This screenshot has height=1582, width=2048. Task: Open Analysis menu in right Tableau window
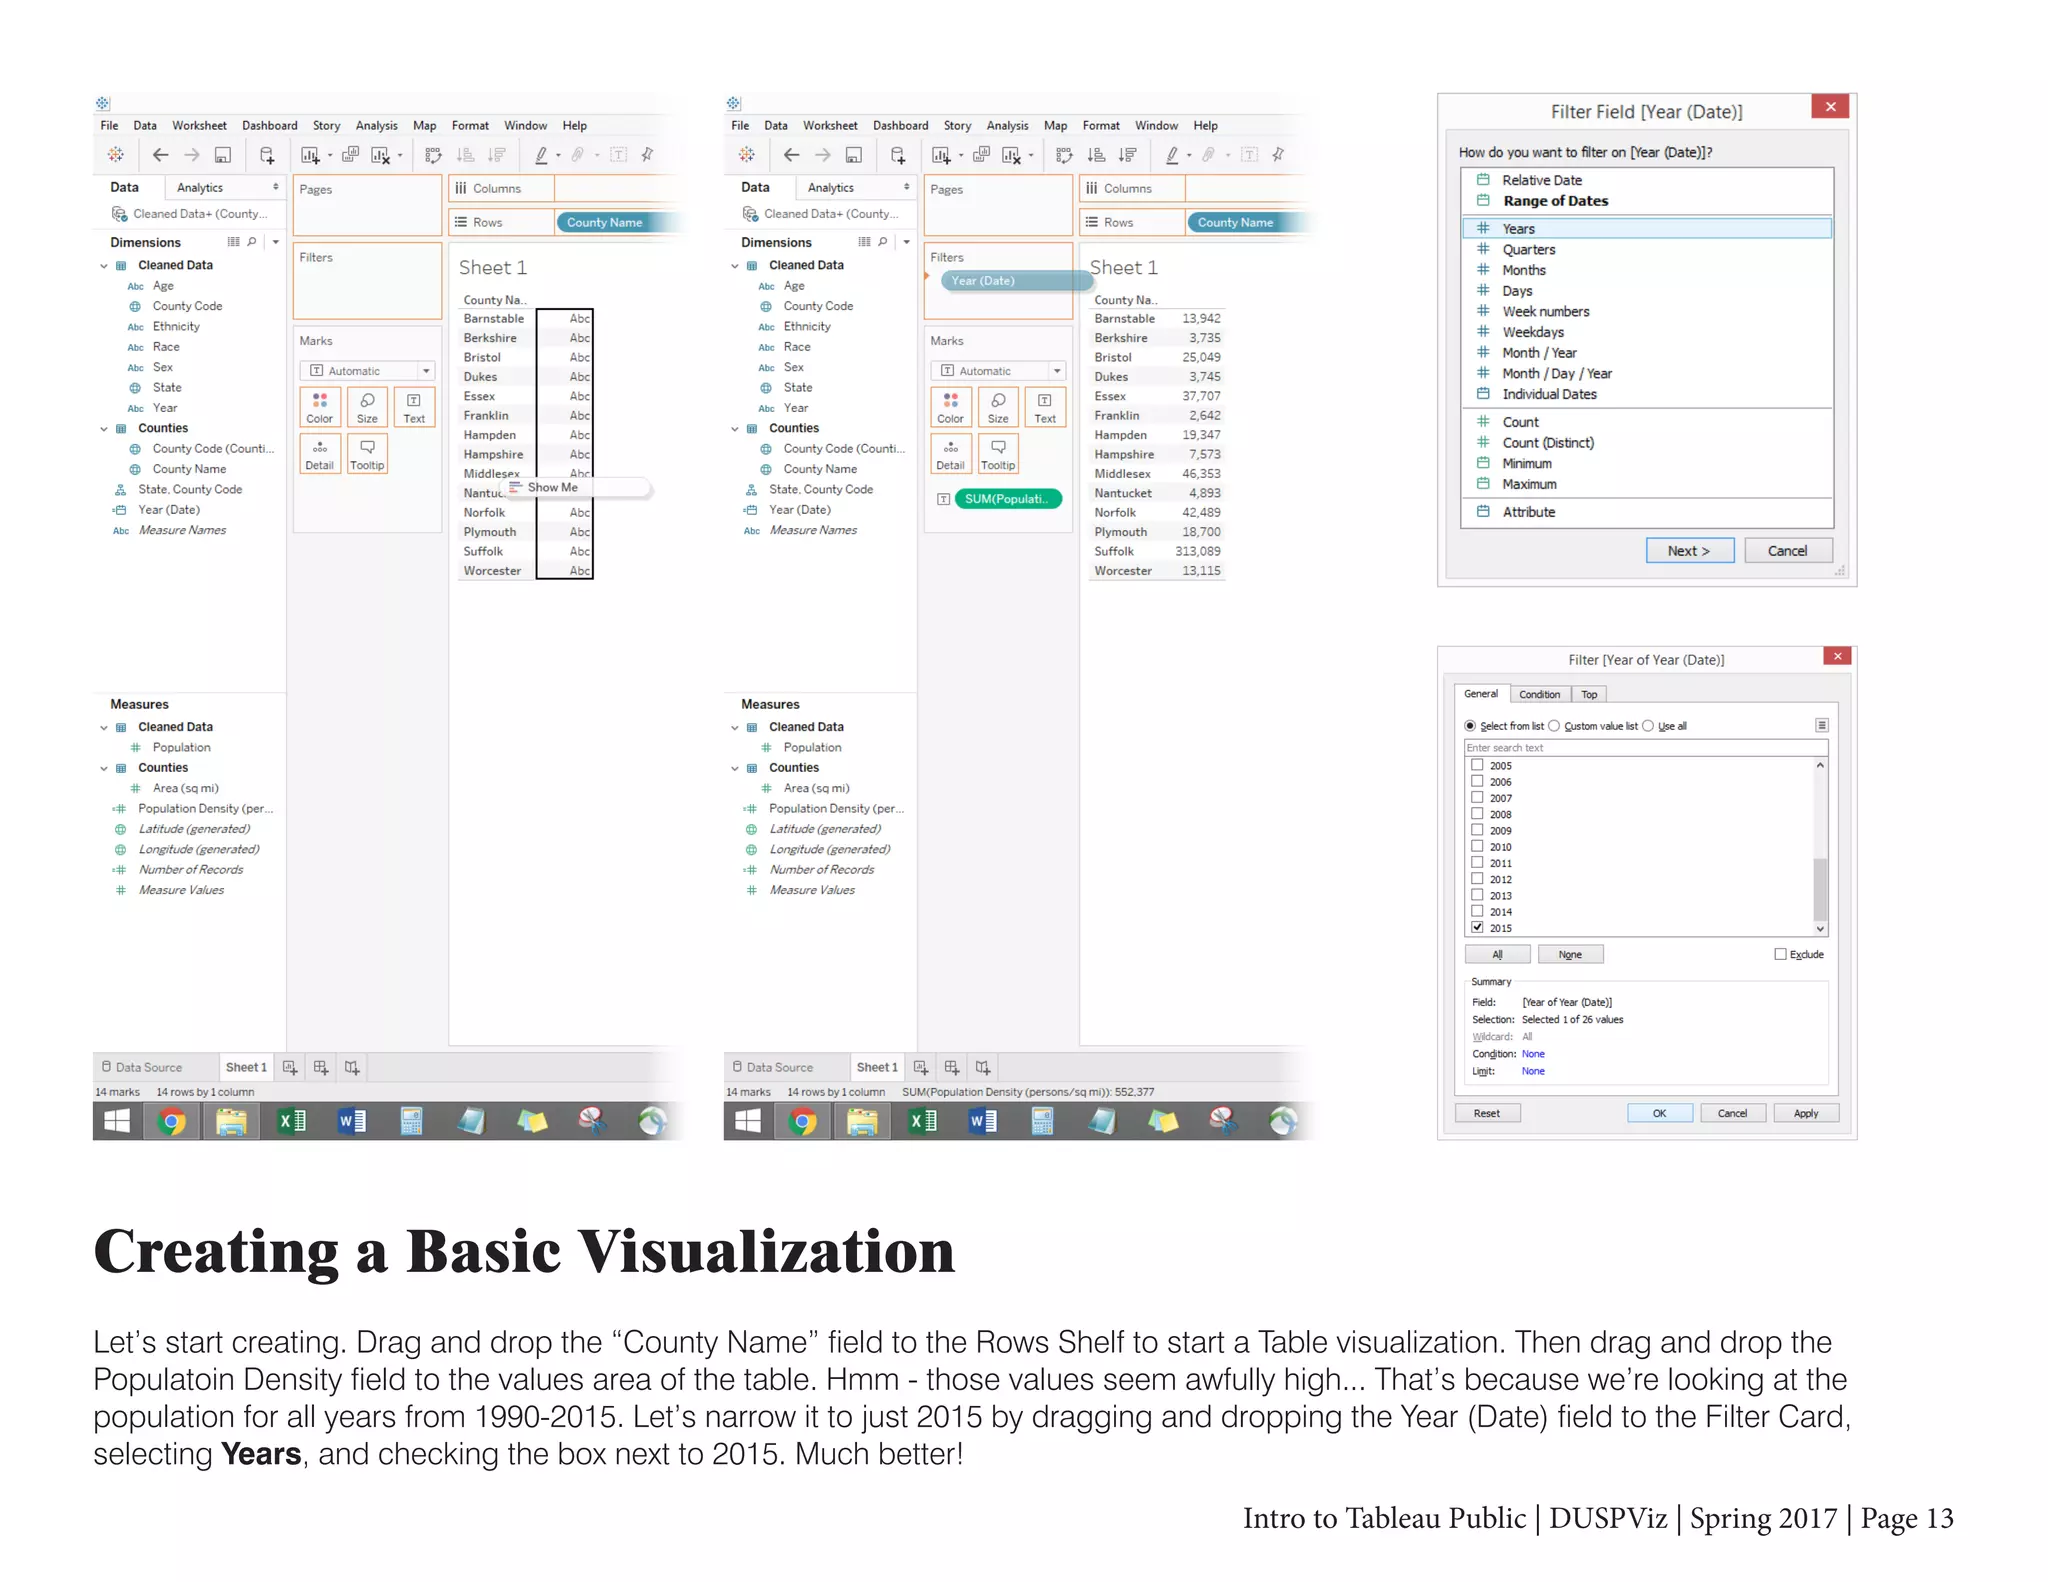[1007, 126]
